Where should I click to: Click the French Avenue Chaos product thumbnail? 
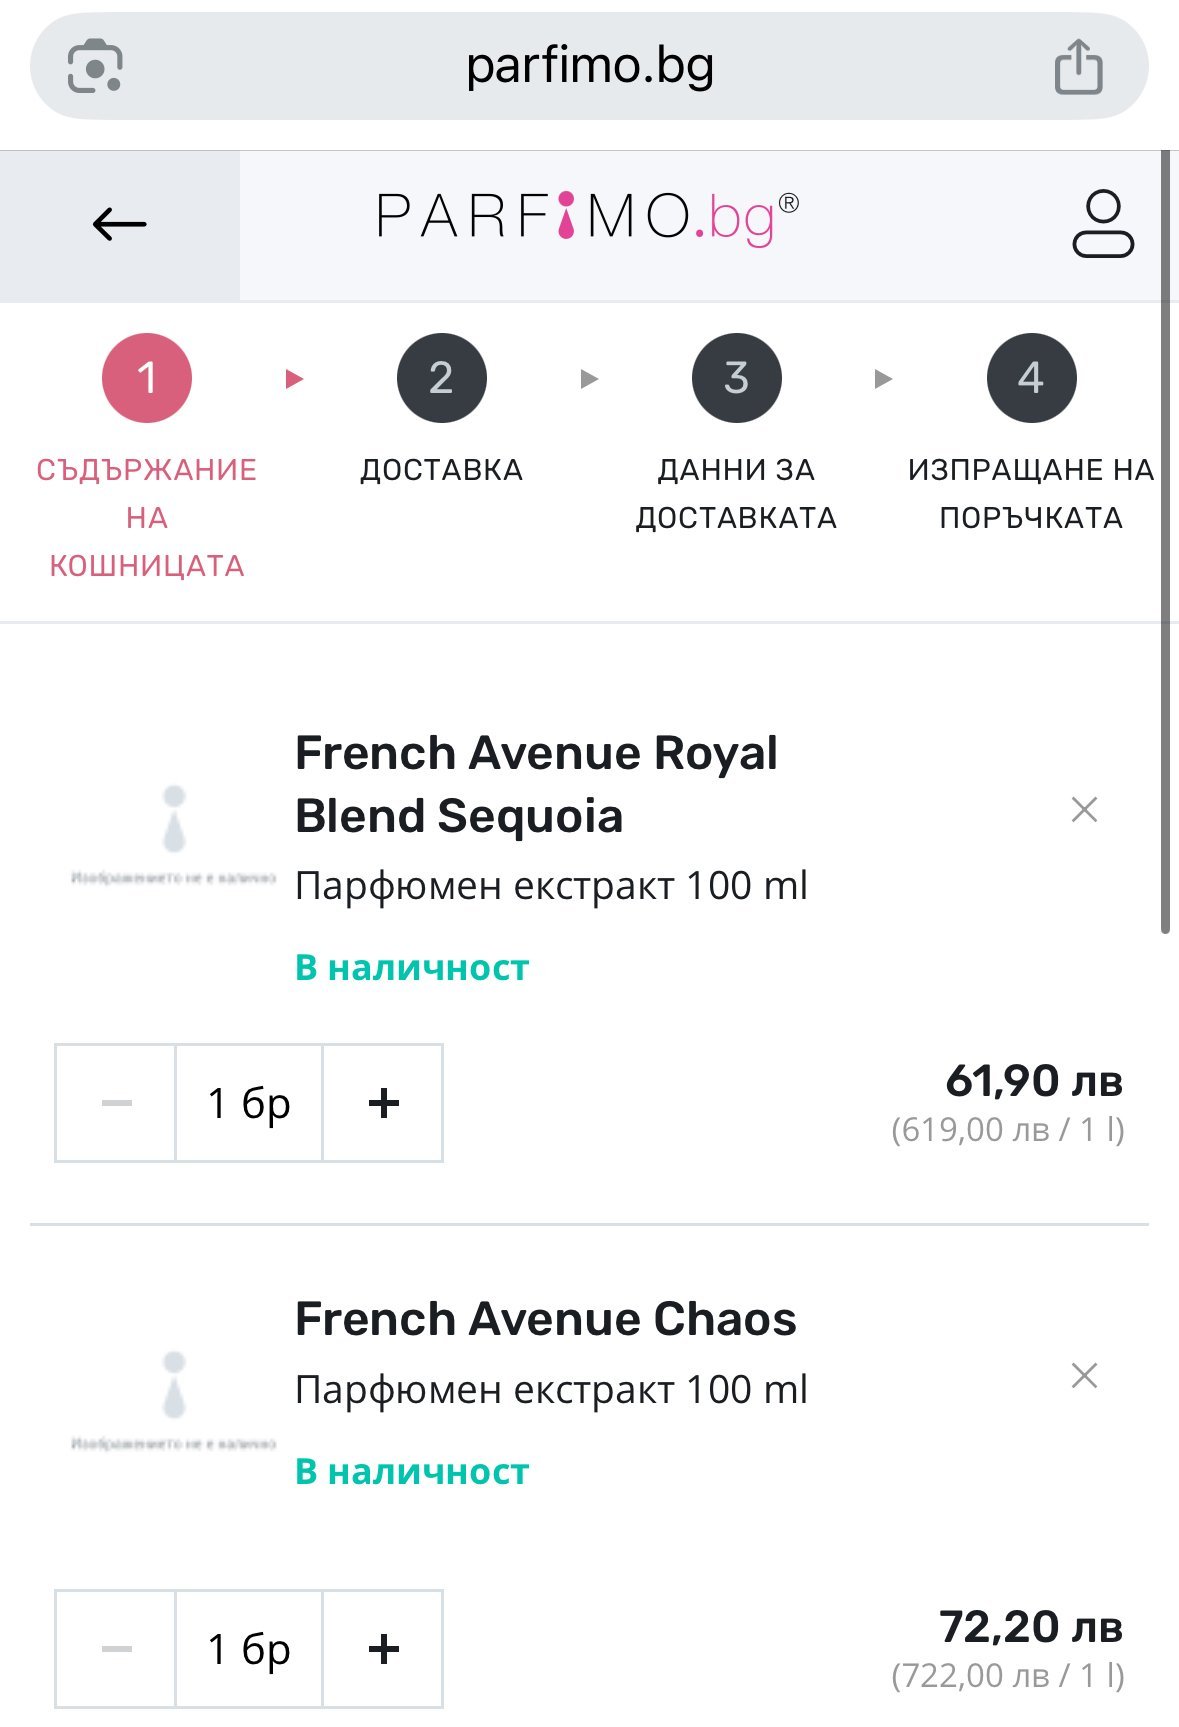174,1397
